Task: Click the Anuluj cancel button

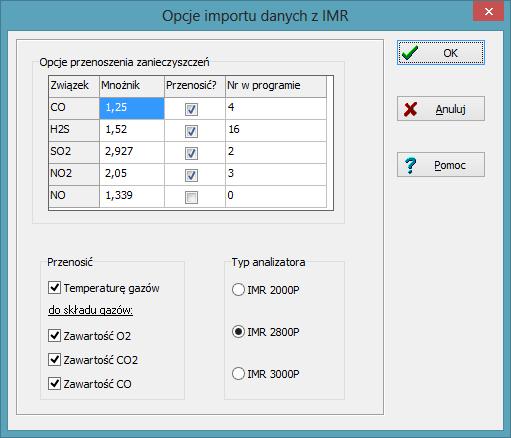Action: (441, 109)
